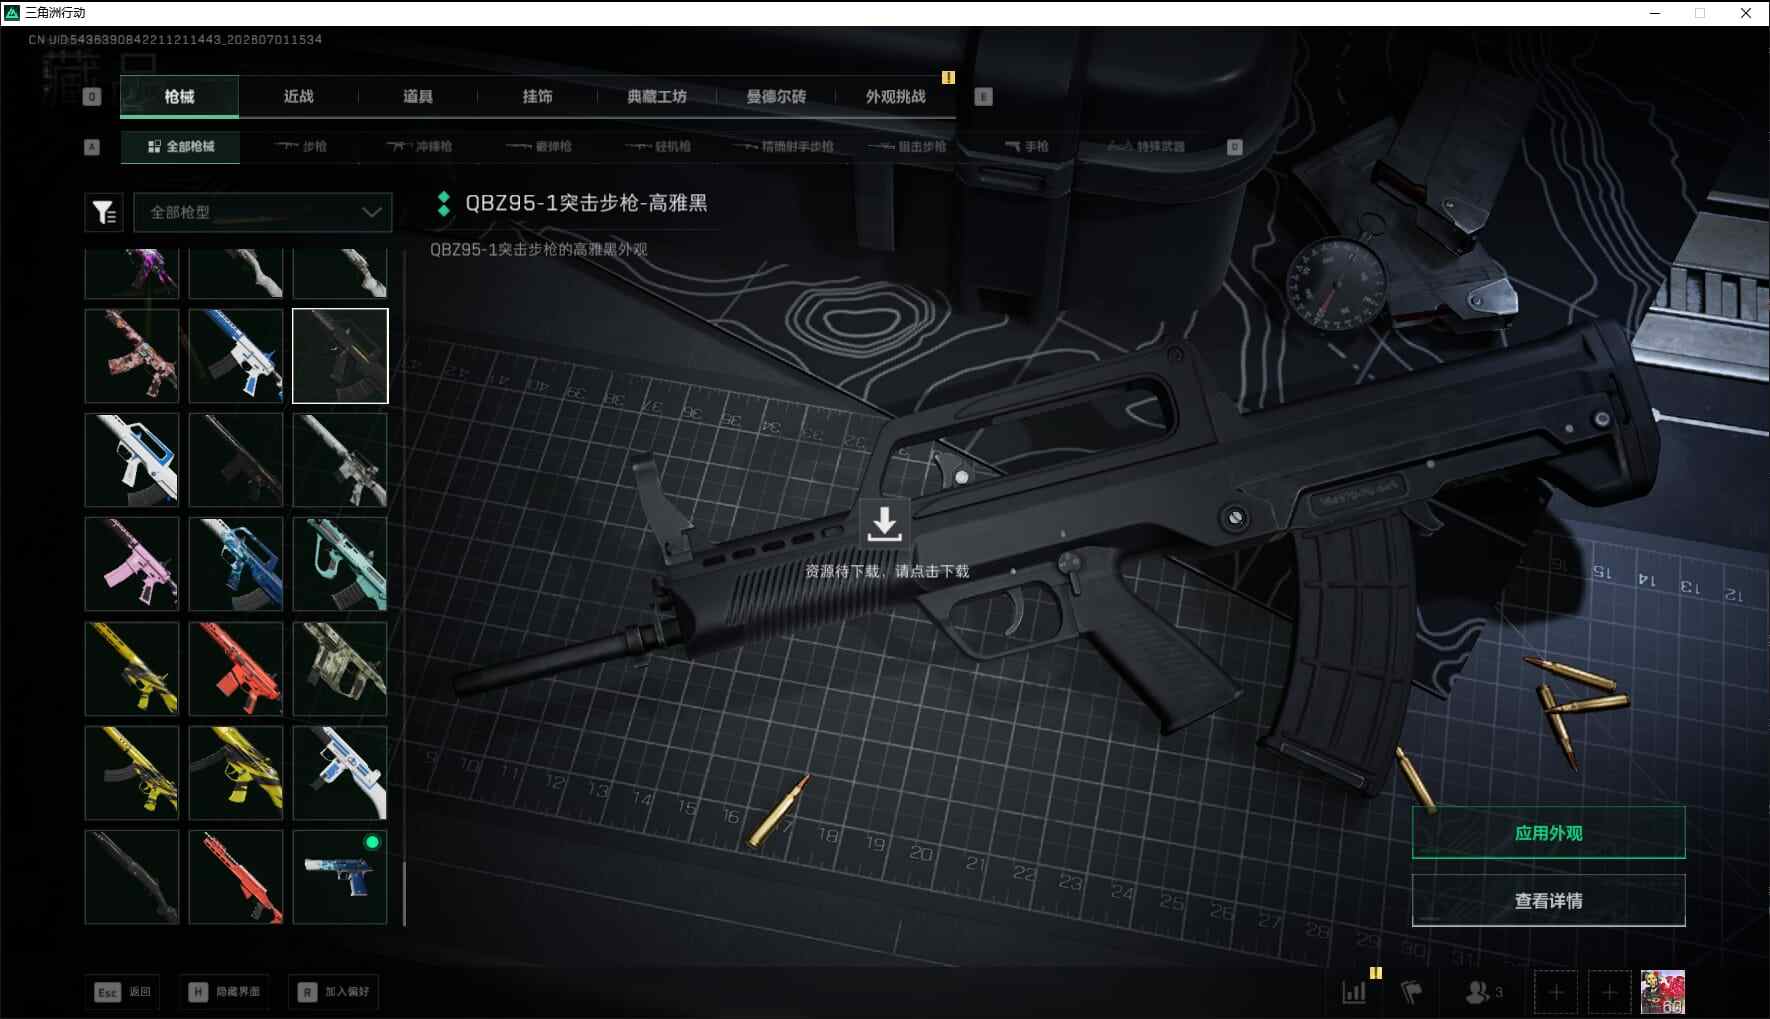Image resolution: width=1770 pixels, height=1019 pixels.
Task: Switch to the 道具 tab
Action: click(418, 97)
